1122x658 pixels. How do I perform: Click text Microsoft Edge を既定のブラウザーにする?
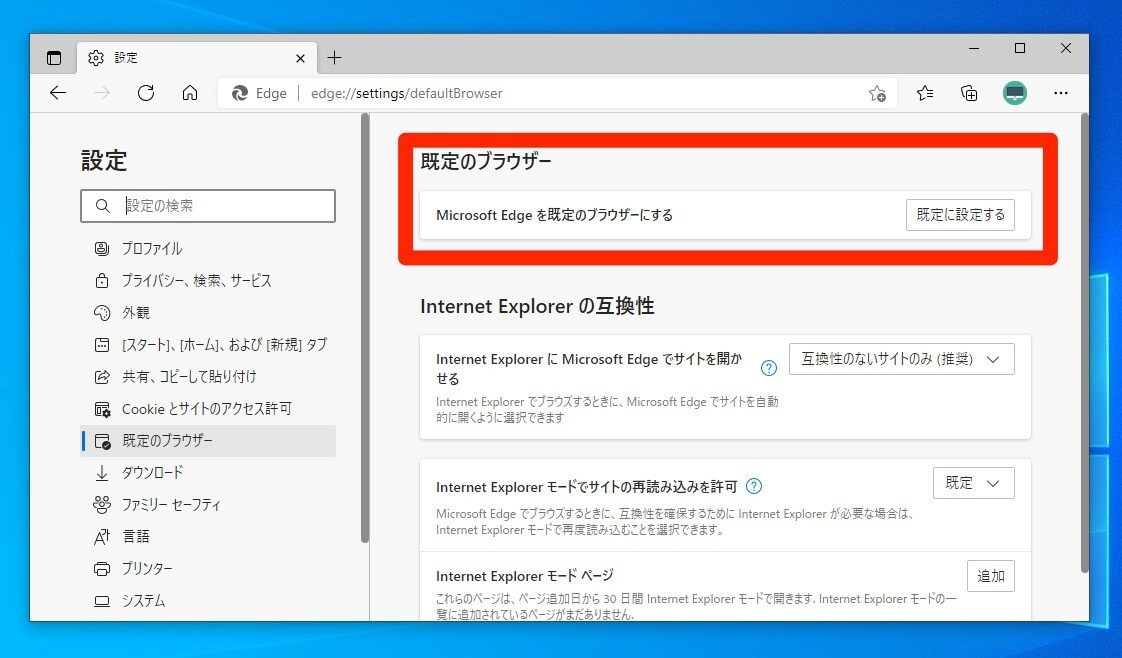(x=555, y=215)
